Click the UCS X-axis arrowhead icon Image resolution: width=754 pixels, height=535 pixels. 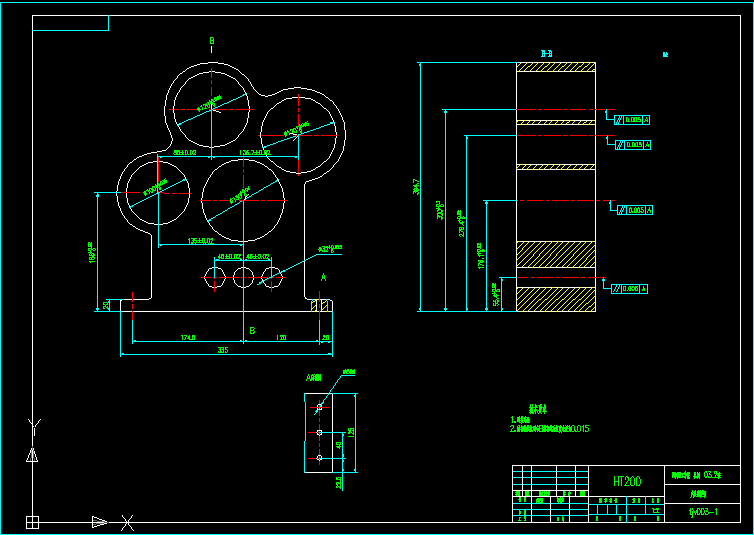99,521
